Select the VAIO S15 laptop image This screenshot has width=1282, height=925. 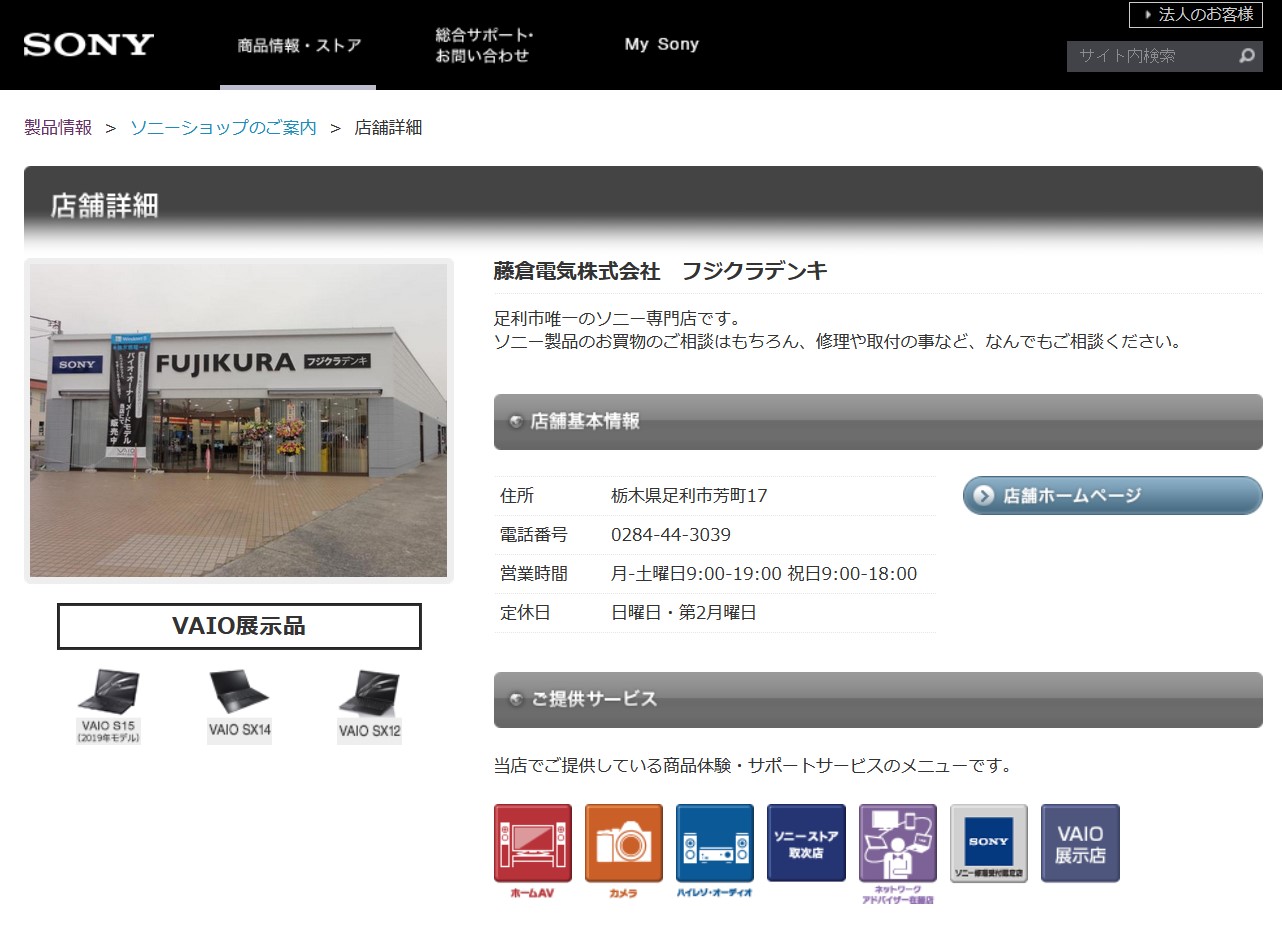[x=109, y=706]
